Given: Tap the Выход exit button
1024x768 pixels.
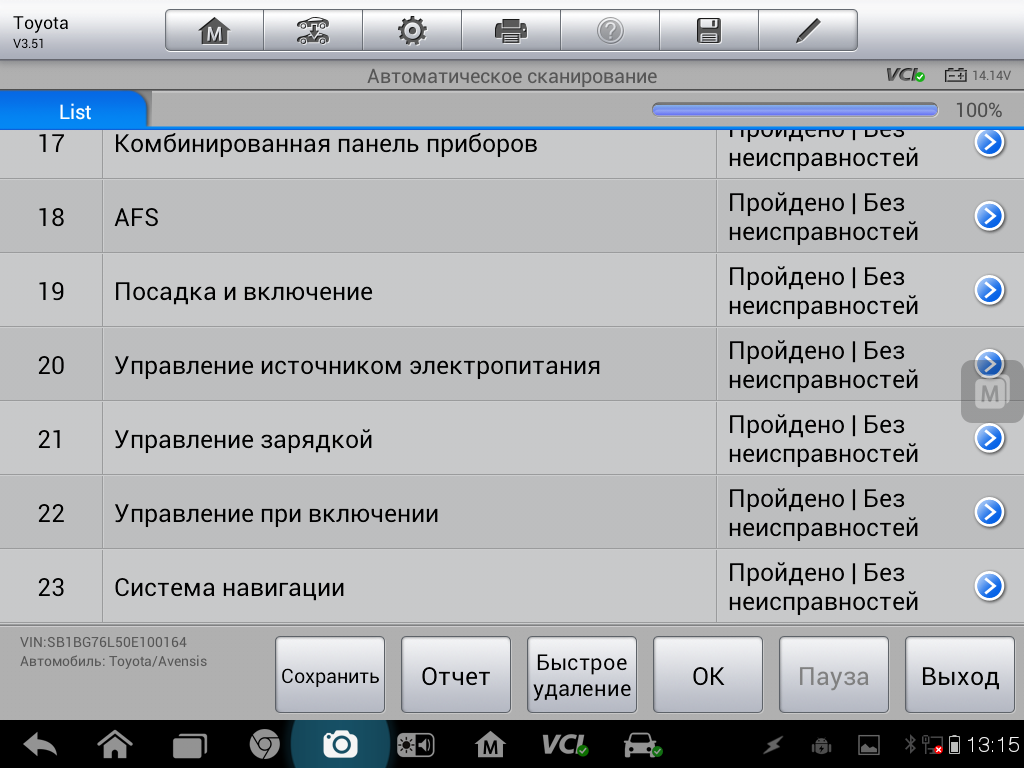Looking at the screenshot, I should click(x=959, y=676).
